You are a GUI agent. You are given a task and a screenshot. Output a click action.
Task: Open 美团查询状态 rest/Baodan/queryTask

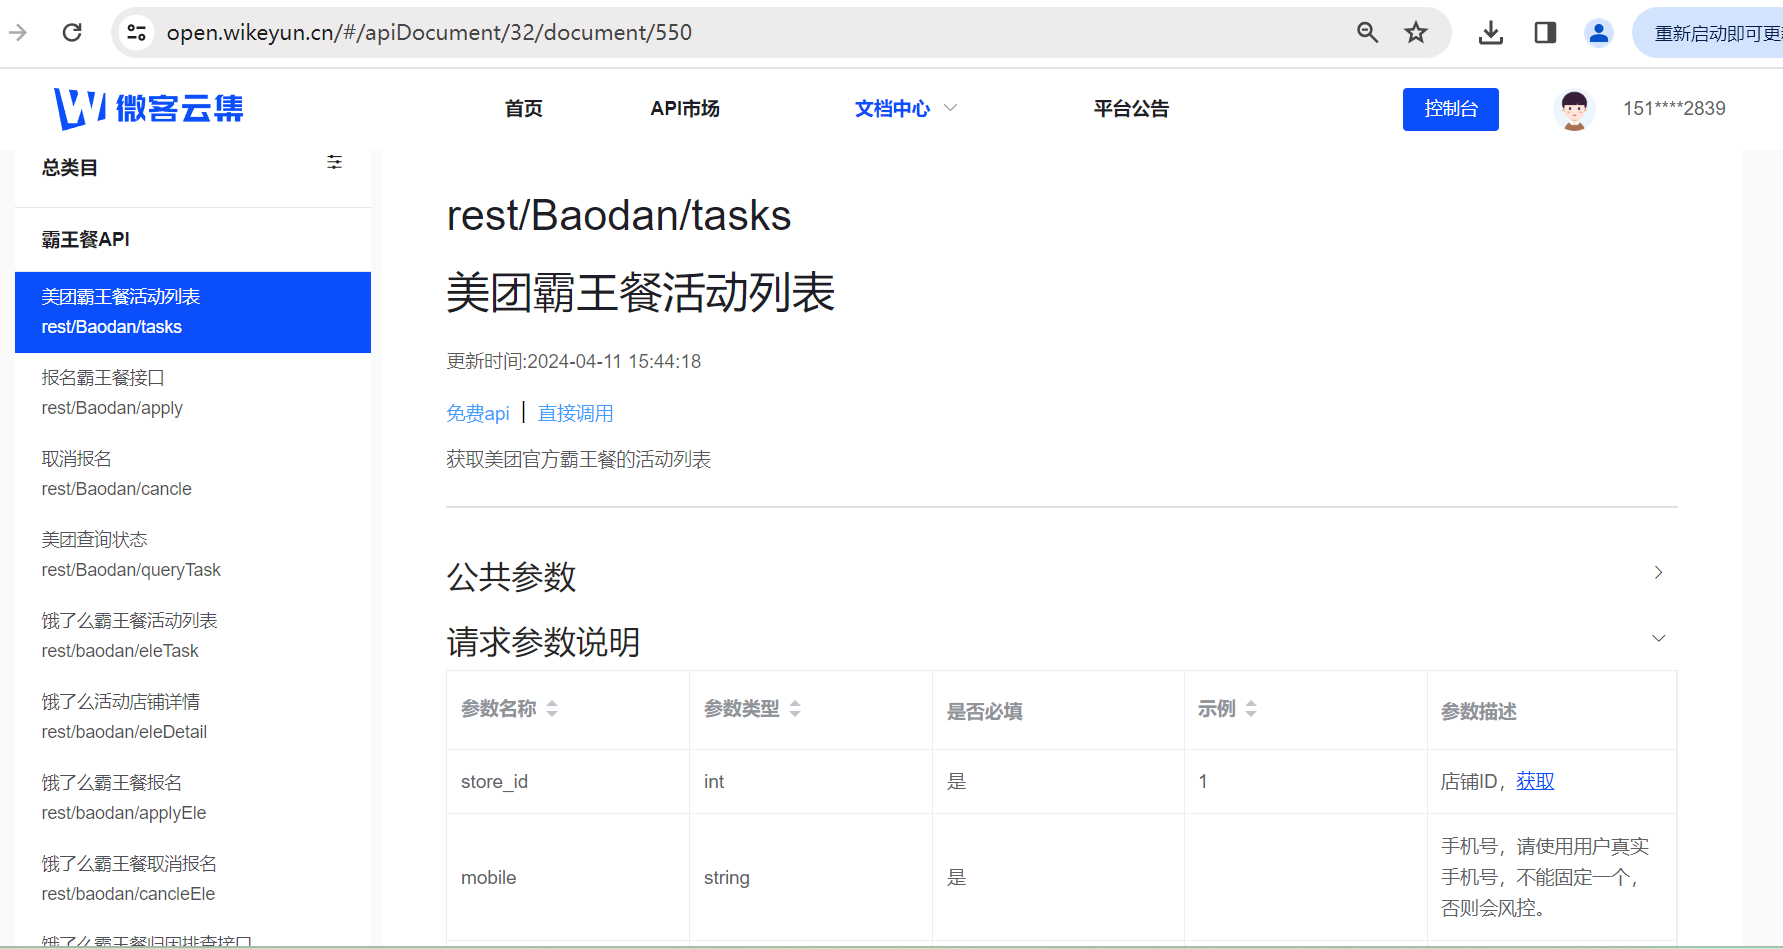(193, 555)
